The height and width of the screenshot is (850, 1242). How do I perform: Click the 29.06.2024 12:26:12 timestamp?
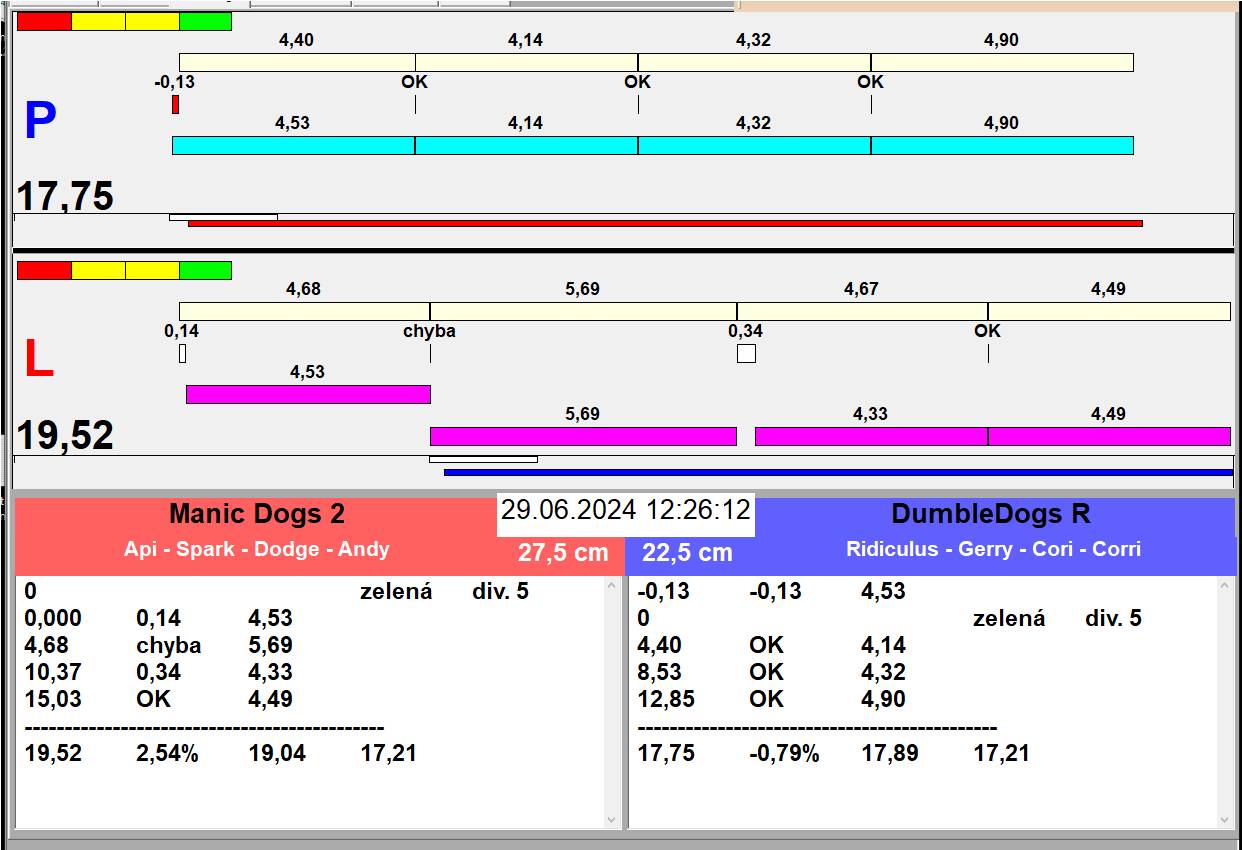click(625, 510)
